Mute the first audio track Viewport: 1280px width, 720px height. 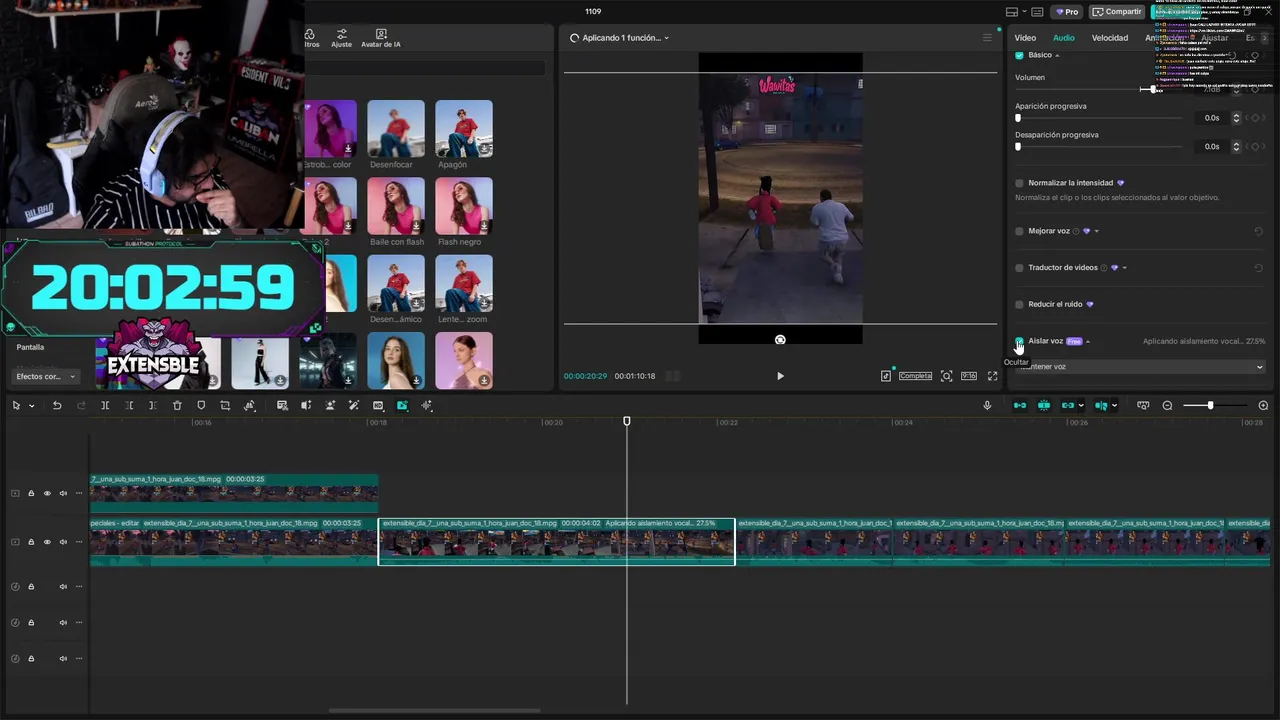pos(63,586)
